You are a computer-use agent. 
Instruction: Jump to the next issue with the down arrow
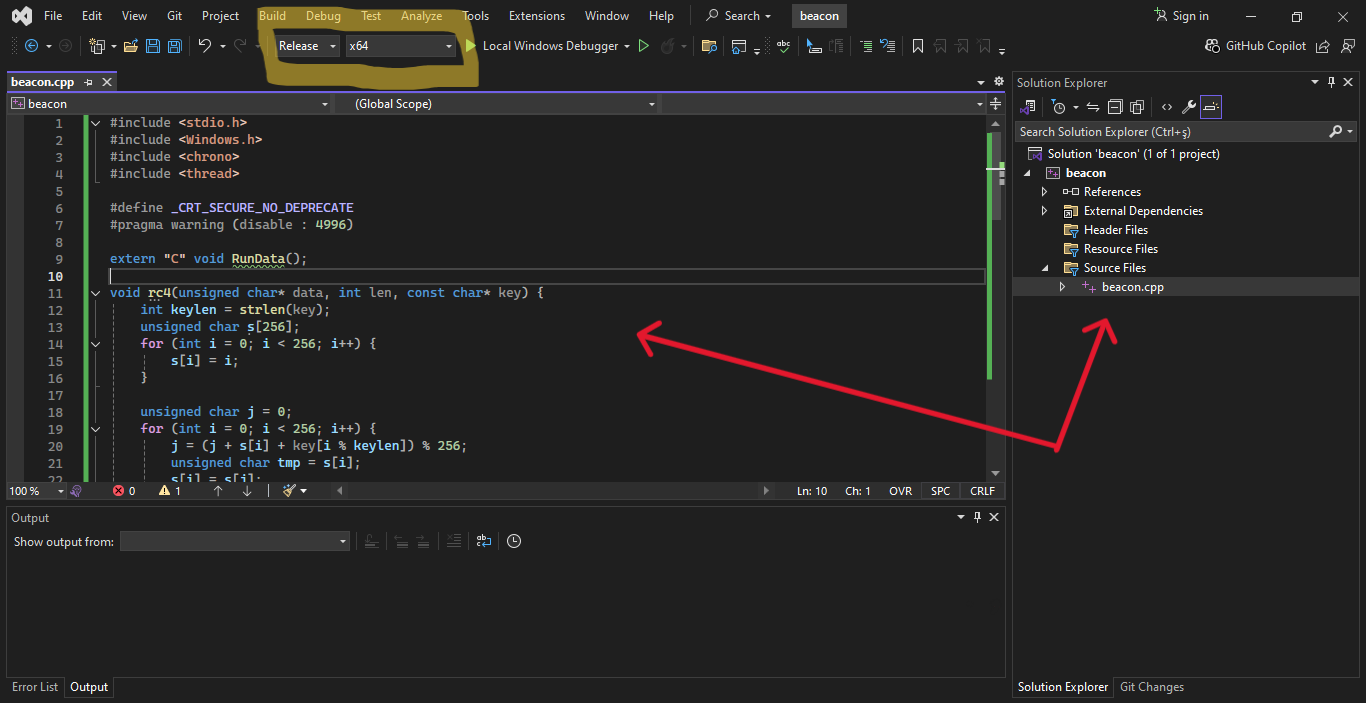247,491
